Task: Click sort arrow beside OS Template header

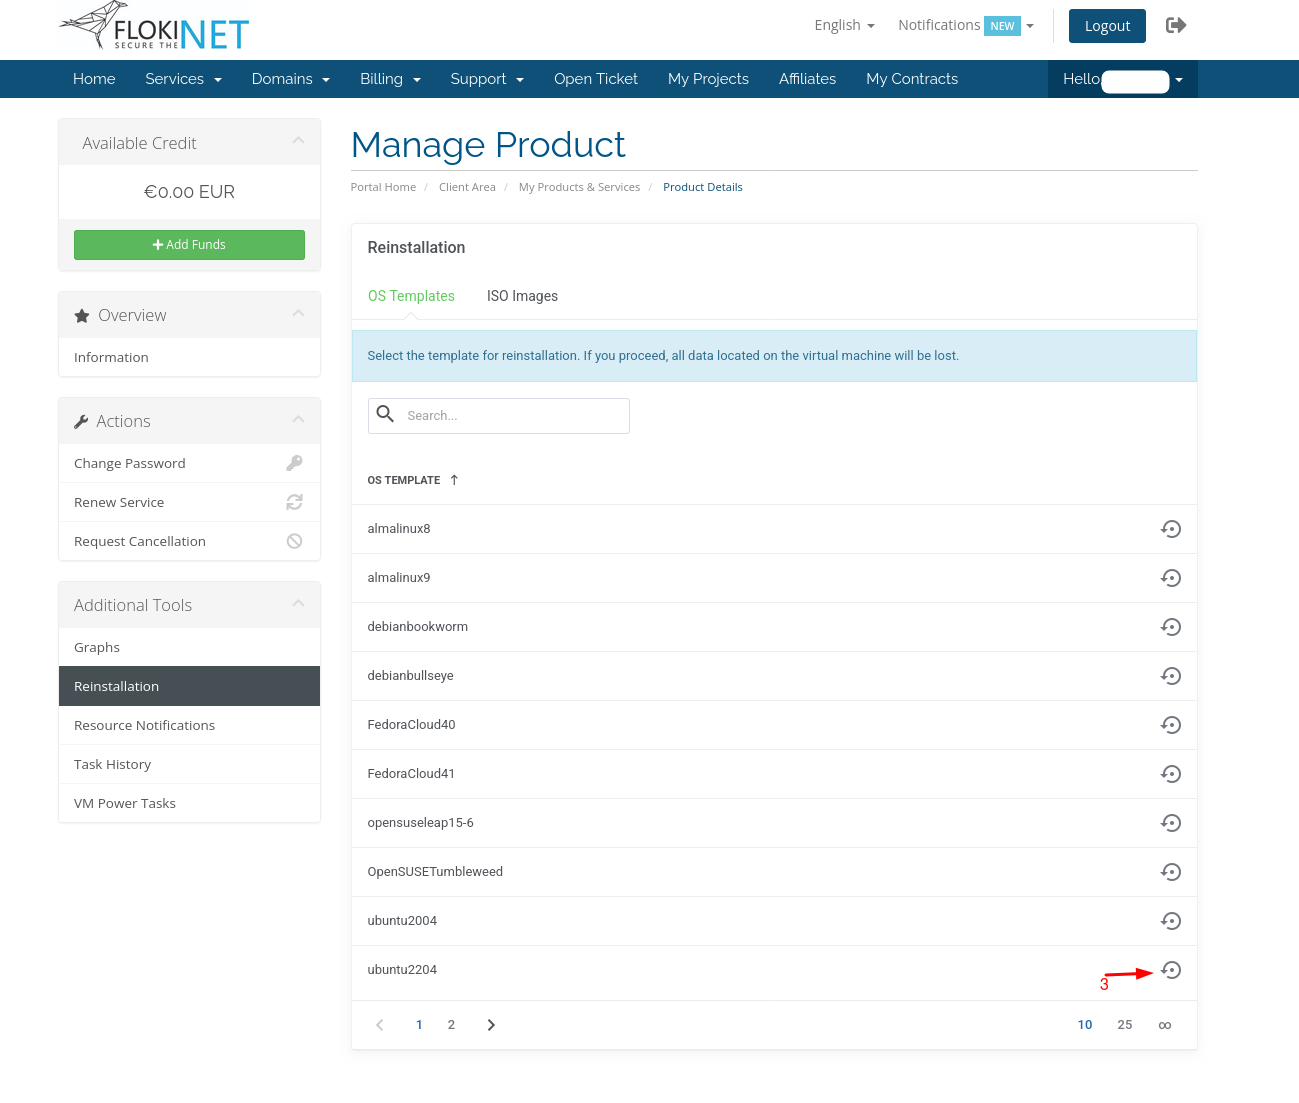Action: click(x=454, y=480)
